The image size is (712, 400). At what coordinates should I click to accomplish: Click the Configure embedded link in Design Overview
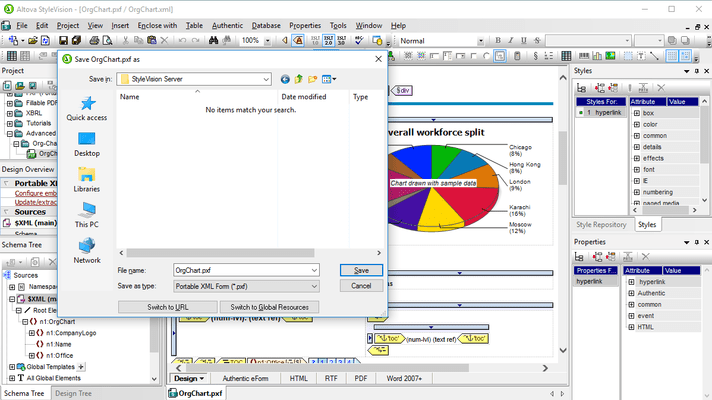(28, 192)
